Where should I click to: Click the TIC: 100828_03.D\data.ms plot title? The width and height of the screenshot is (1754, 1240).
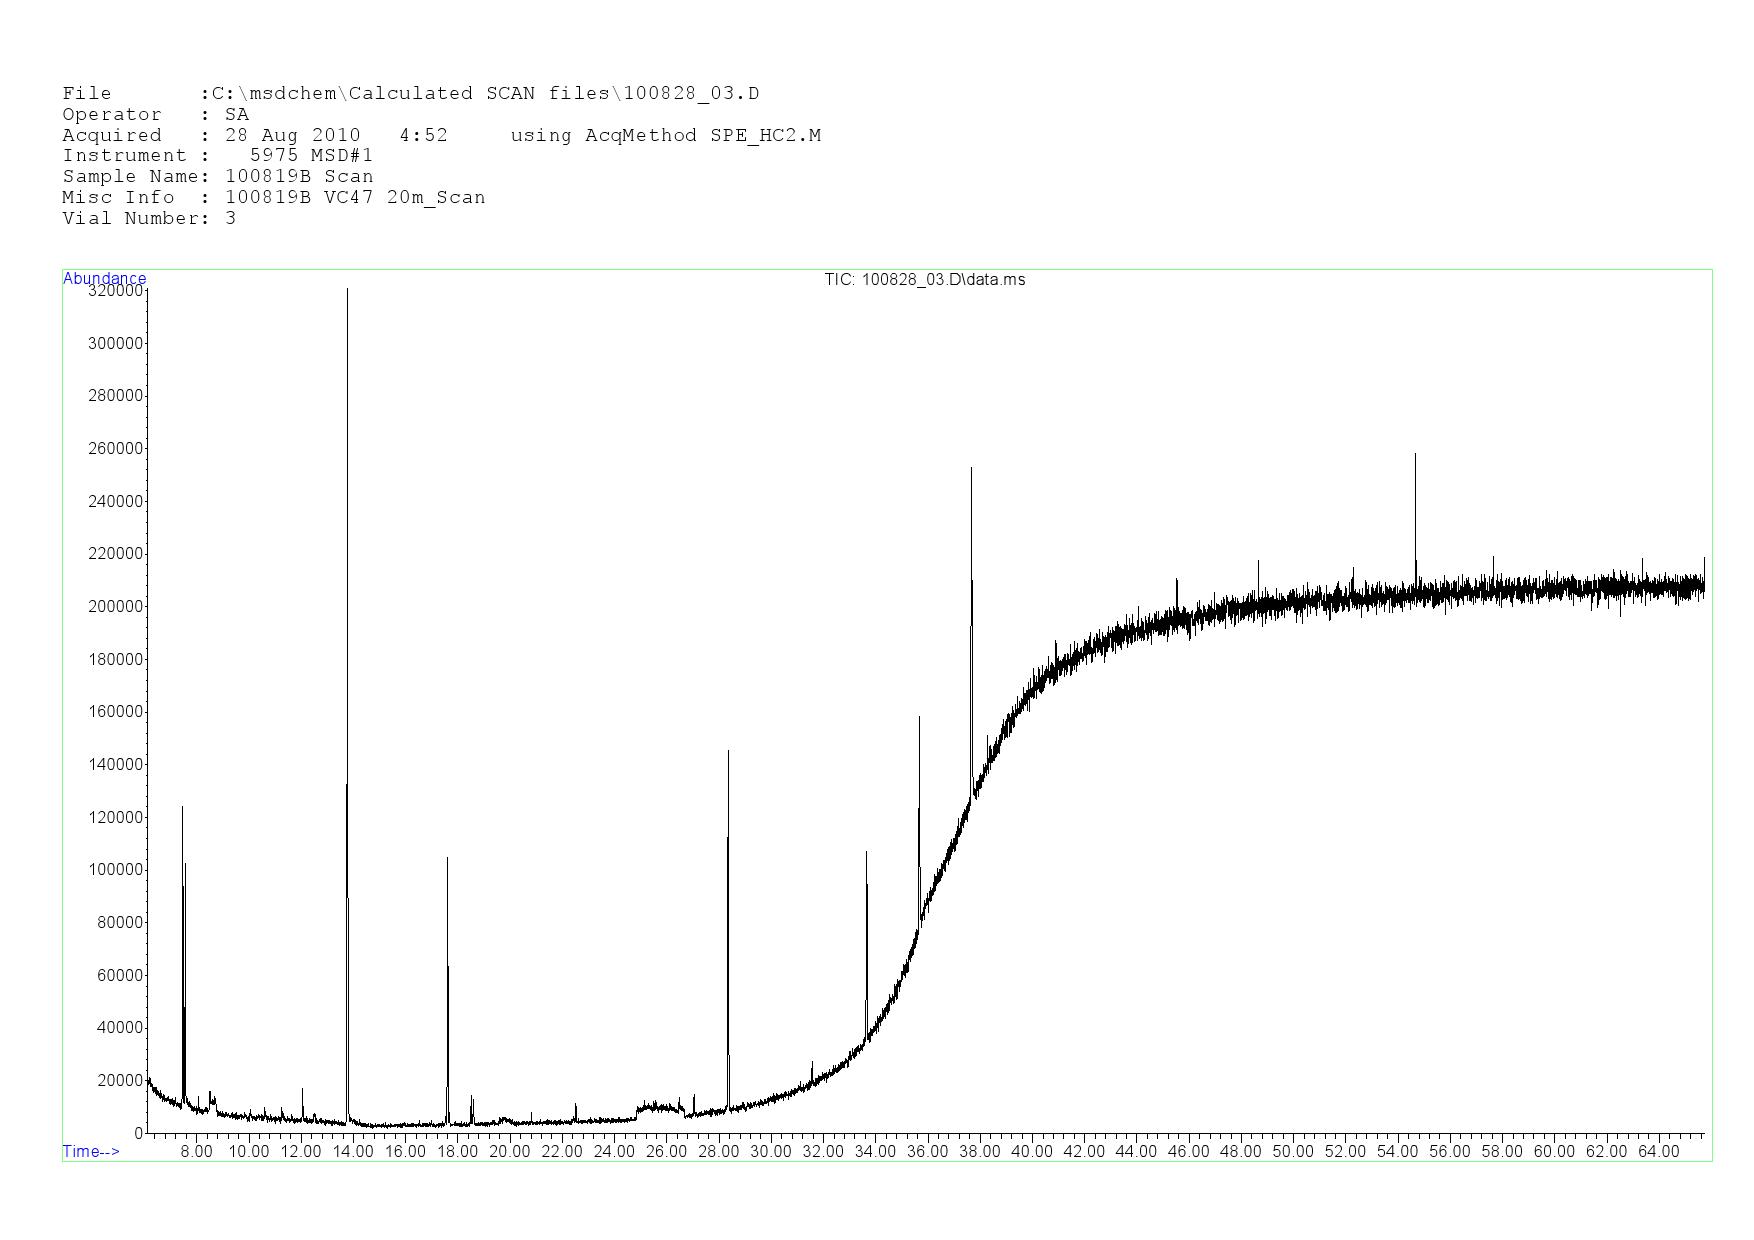click(x=924, y=280)
